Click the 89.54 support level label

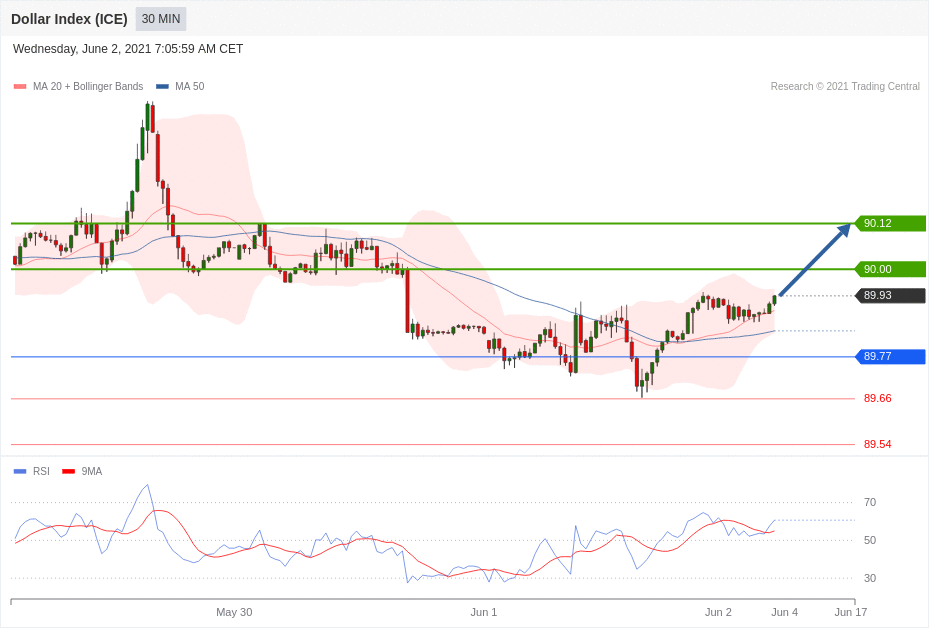[877, 444]
